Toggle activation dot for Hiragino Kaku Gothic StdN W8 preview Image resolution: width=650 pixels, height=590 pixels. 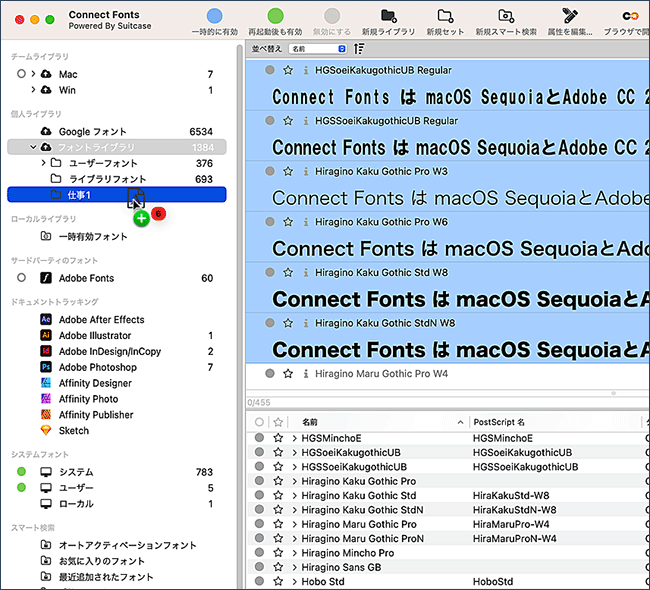coord(270,323)
